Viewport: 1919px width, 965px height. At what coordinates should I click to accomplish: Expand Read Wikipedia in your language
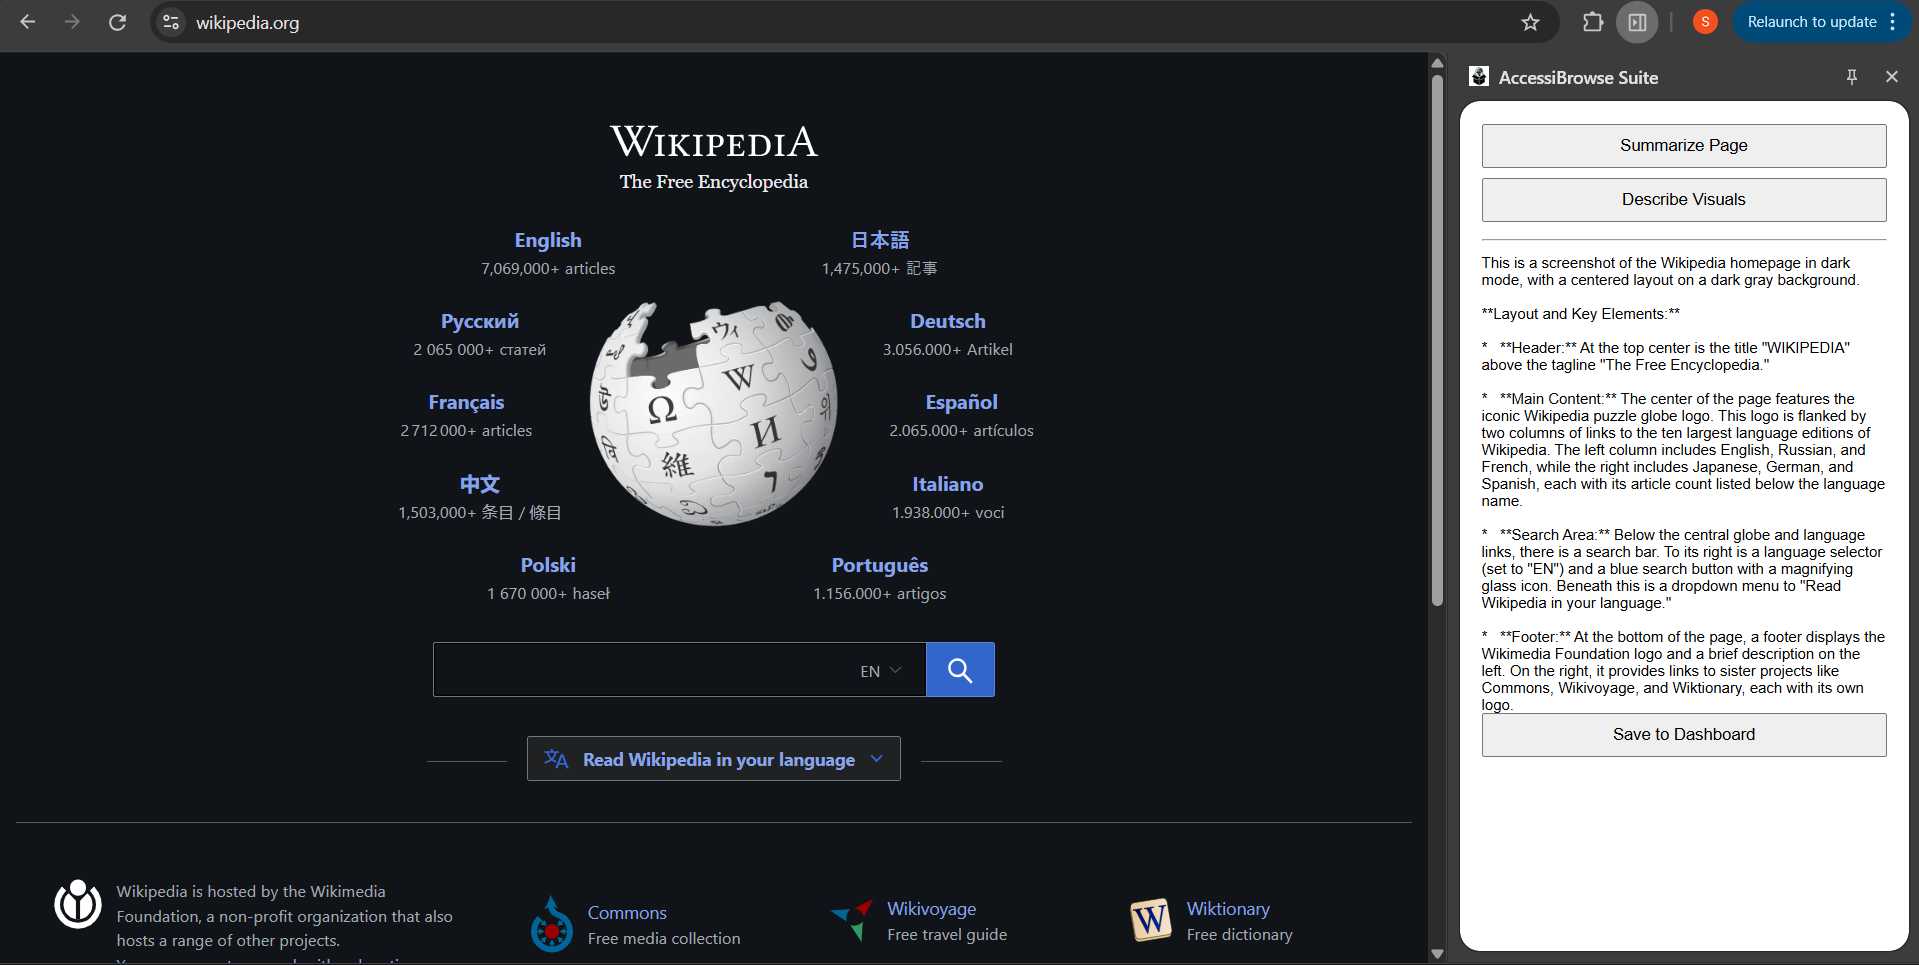[x=714, y=759]
